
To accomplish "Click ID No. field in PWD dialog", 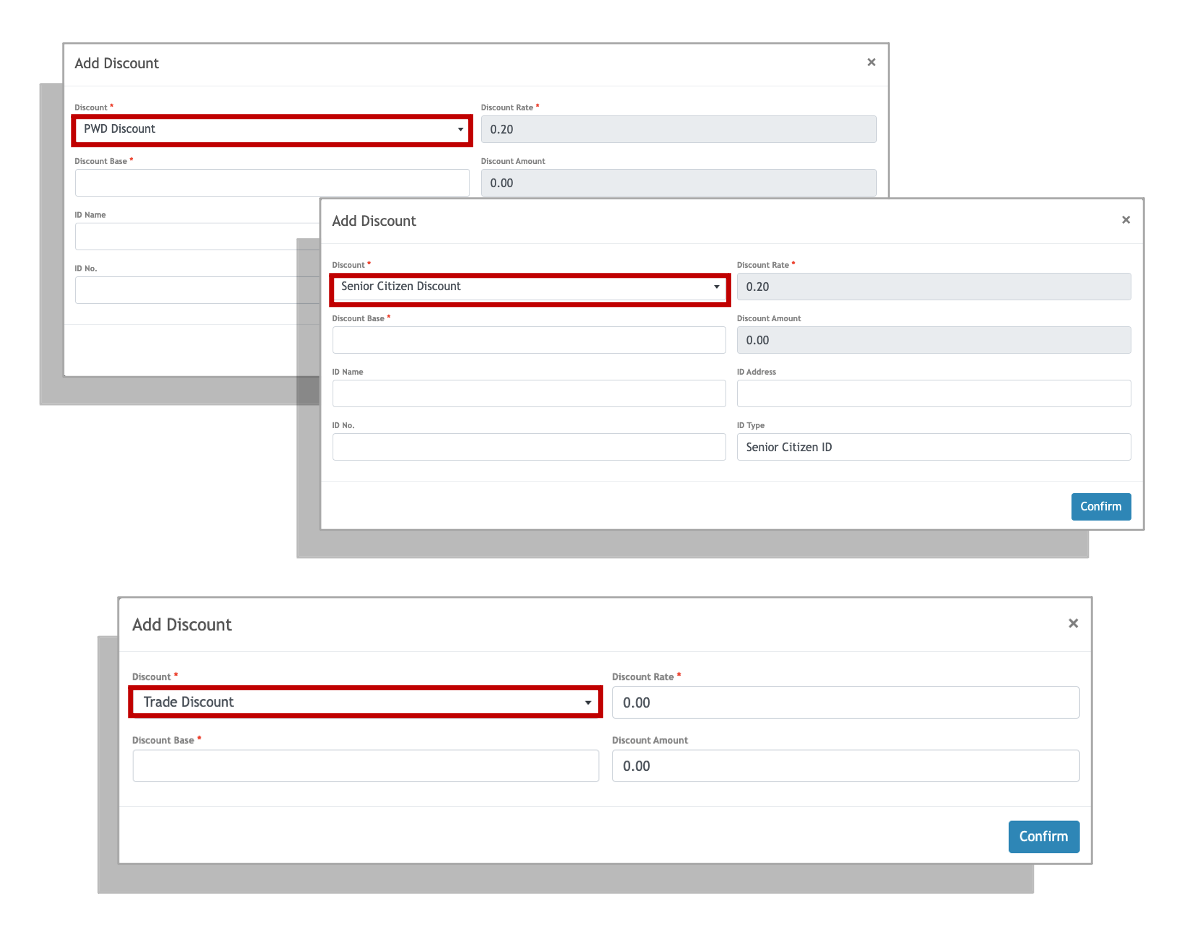I will [198, 290].
